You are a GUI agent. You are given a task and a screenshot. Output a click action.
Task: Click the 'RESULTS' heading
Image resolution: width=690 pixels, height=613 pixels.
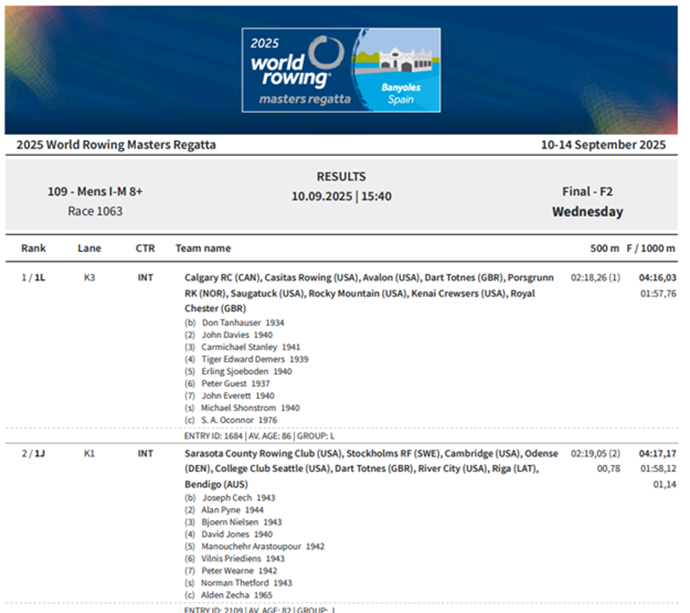pyautogui.click(x=341, y=176)
